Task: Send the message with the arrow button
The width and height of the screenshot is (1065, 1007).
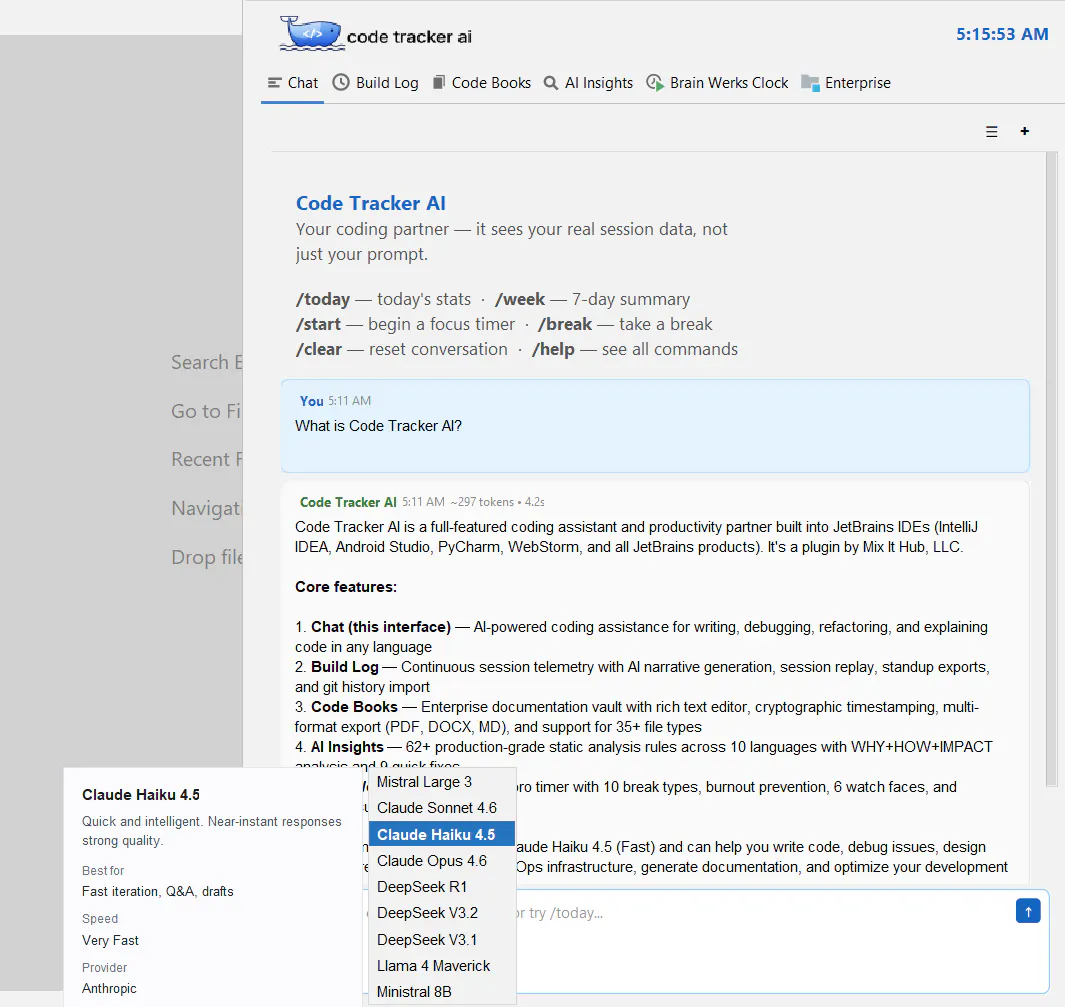Action: pos(1028,911)
